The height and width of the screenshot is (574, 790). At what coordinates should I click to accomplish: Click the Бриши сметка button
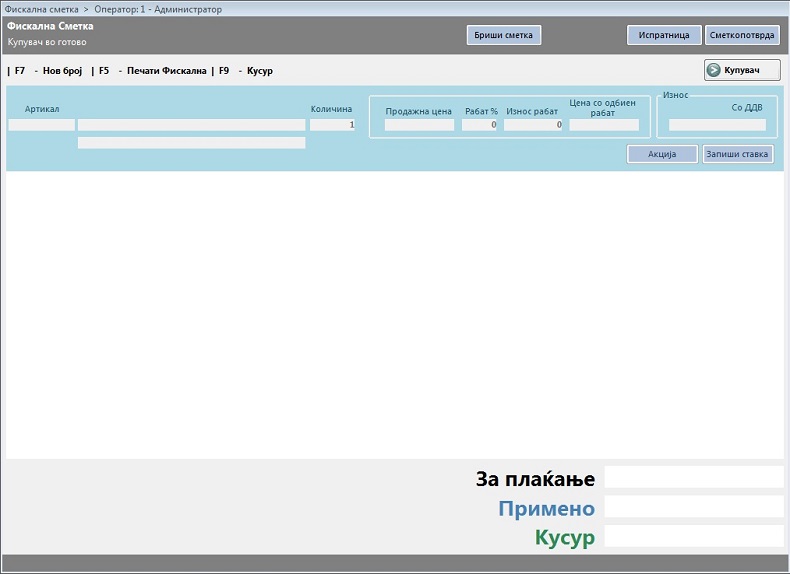504,35
